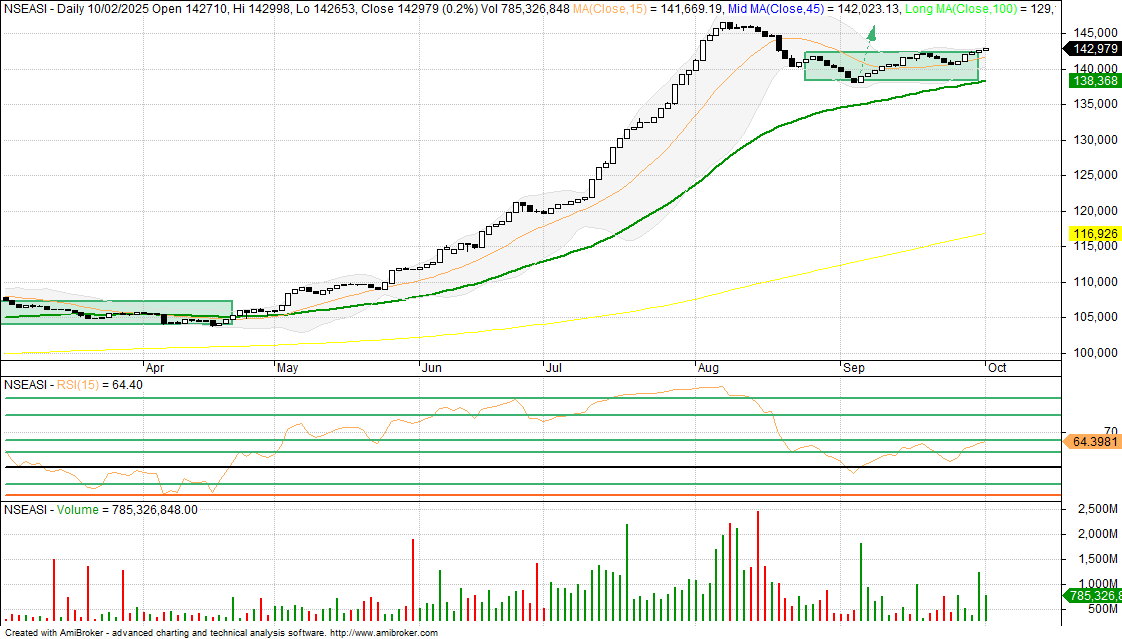Click the orange 64.3981 RSI value tag
The height and width of the screenshot is (639, 1122).
tap(1094, 441)
